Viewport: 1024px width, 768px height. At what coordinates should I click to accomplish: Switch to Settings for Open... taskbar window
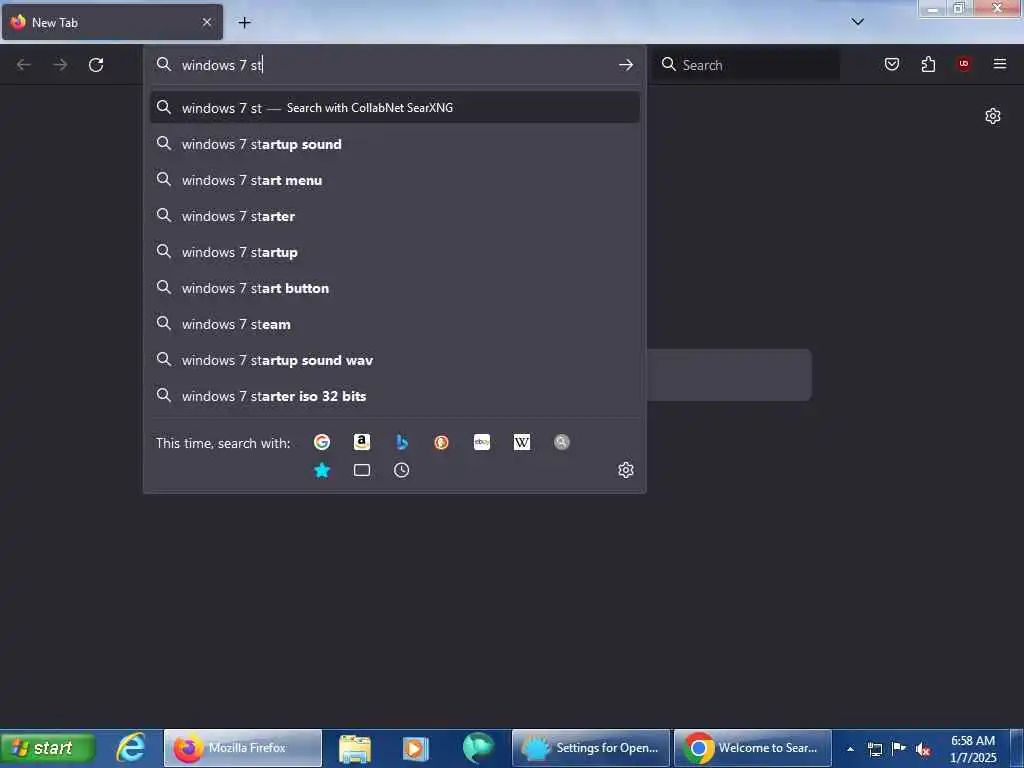(x=591, y=748)
